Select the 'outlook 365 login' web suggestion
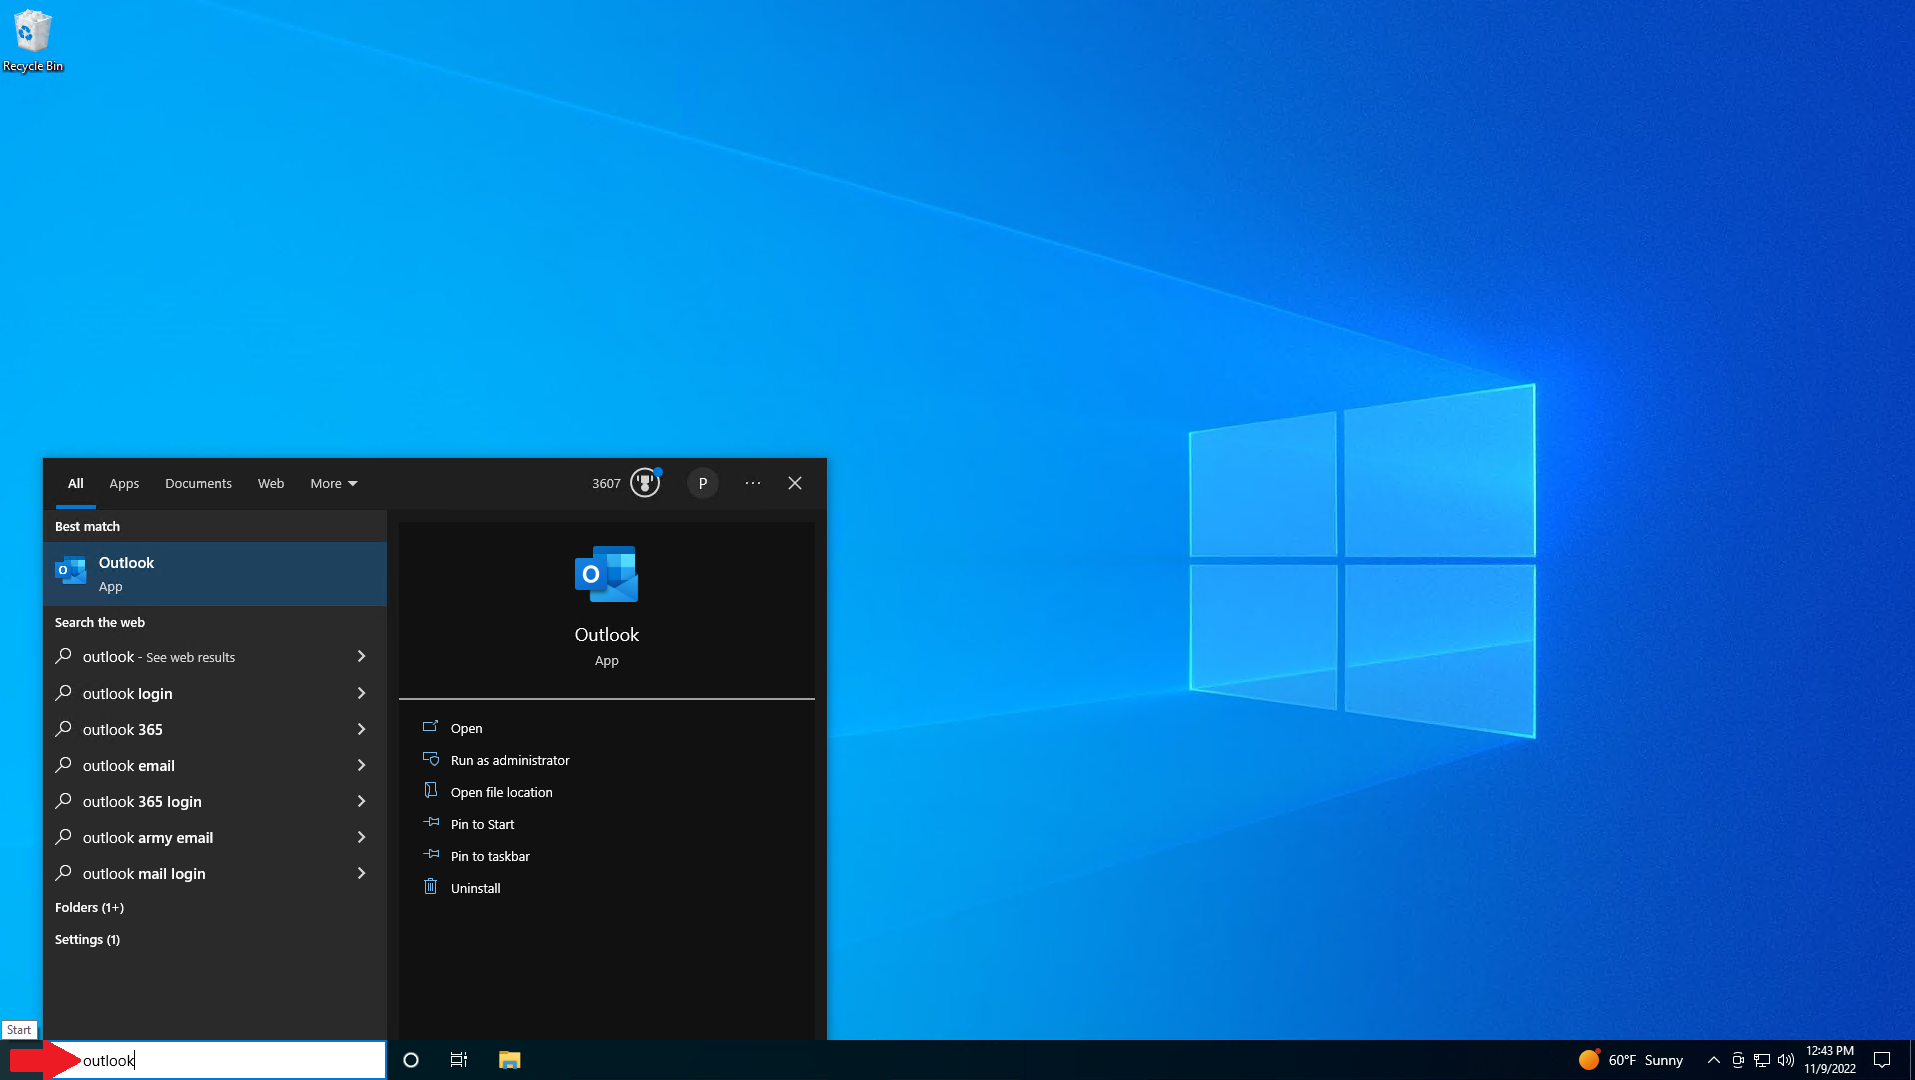The height and width of the screenshot is (1080, 1915). 214,801
